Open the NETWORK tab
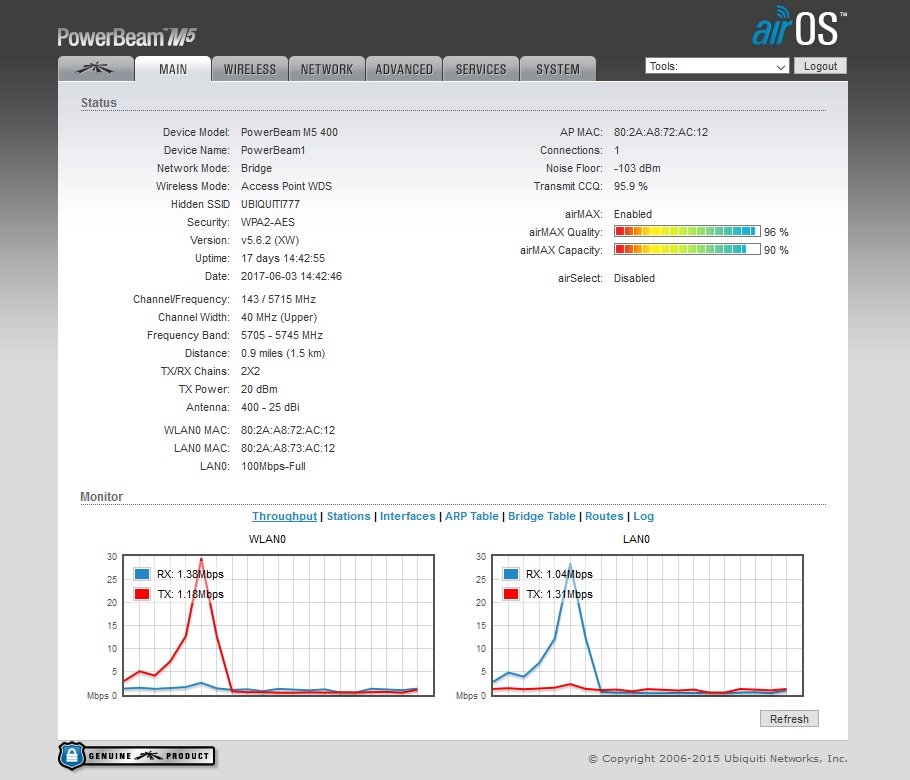The height and width of the screenshot is (780, 910). [x=327, y=68]
